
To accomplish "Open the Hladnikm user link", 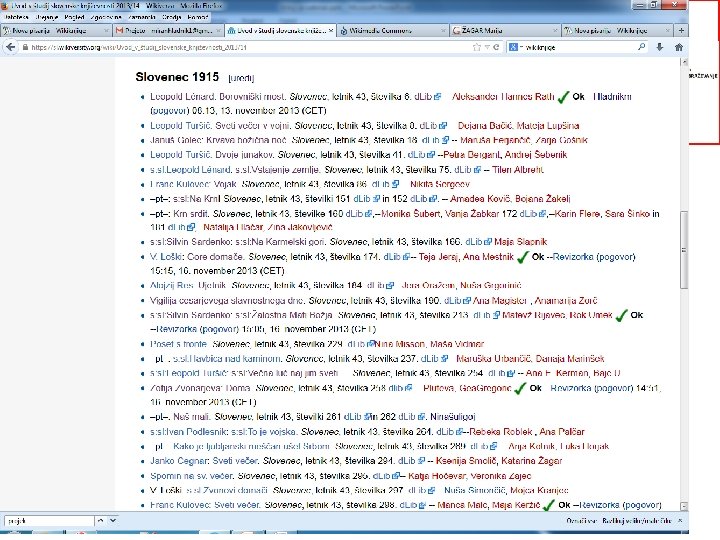I will tap(612, 97).
